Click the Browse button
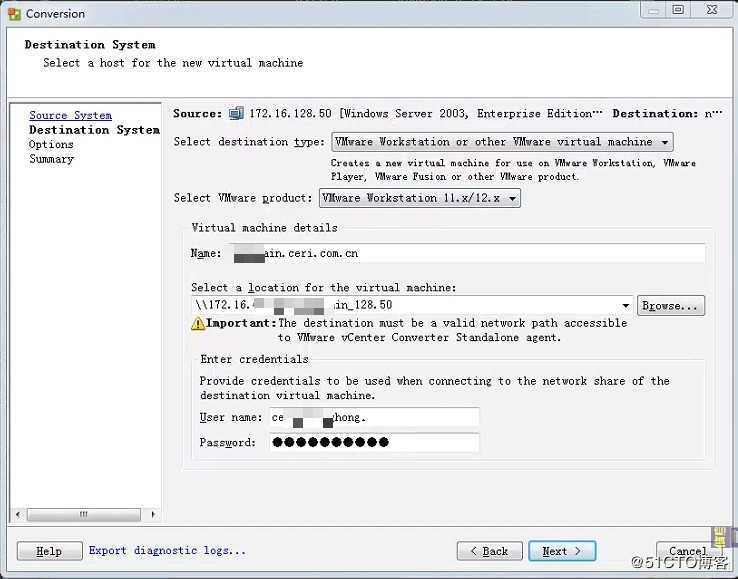The image size is (738, 579). (671, 306)
